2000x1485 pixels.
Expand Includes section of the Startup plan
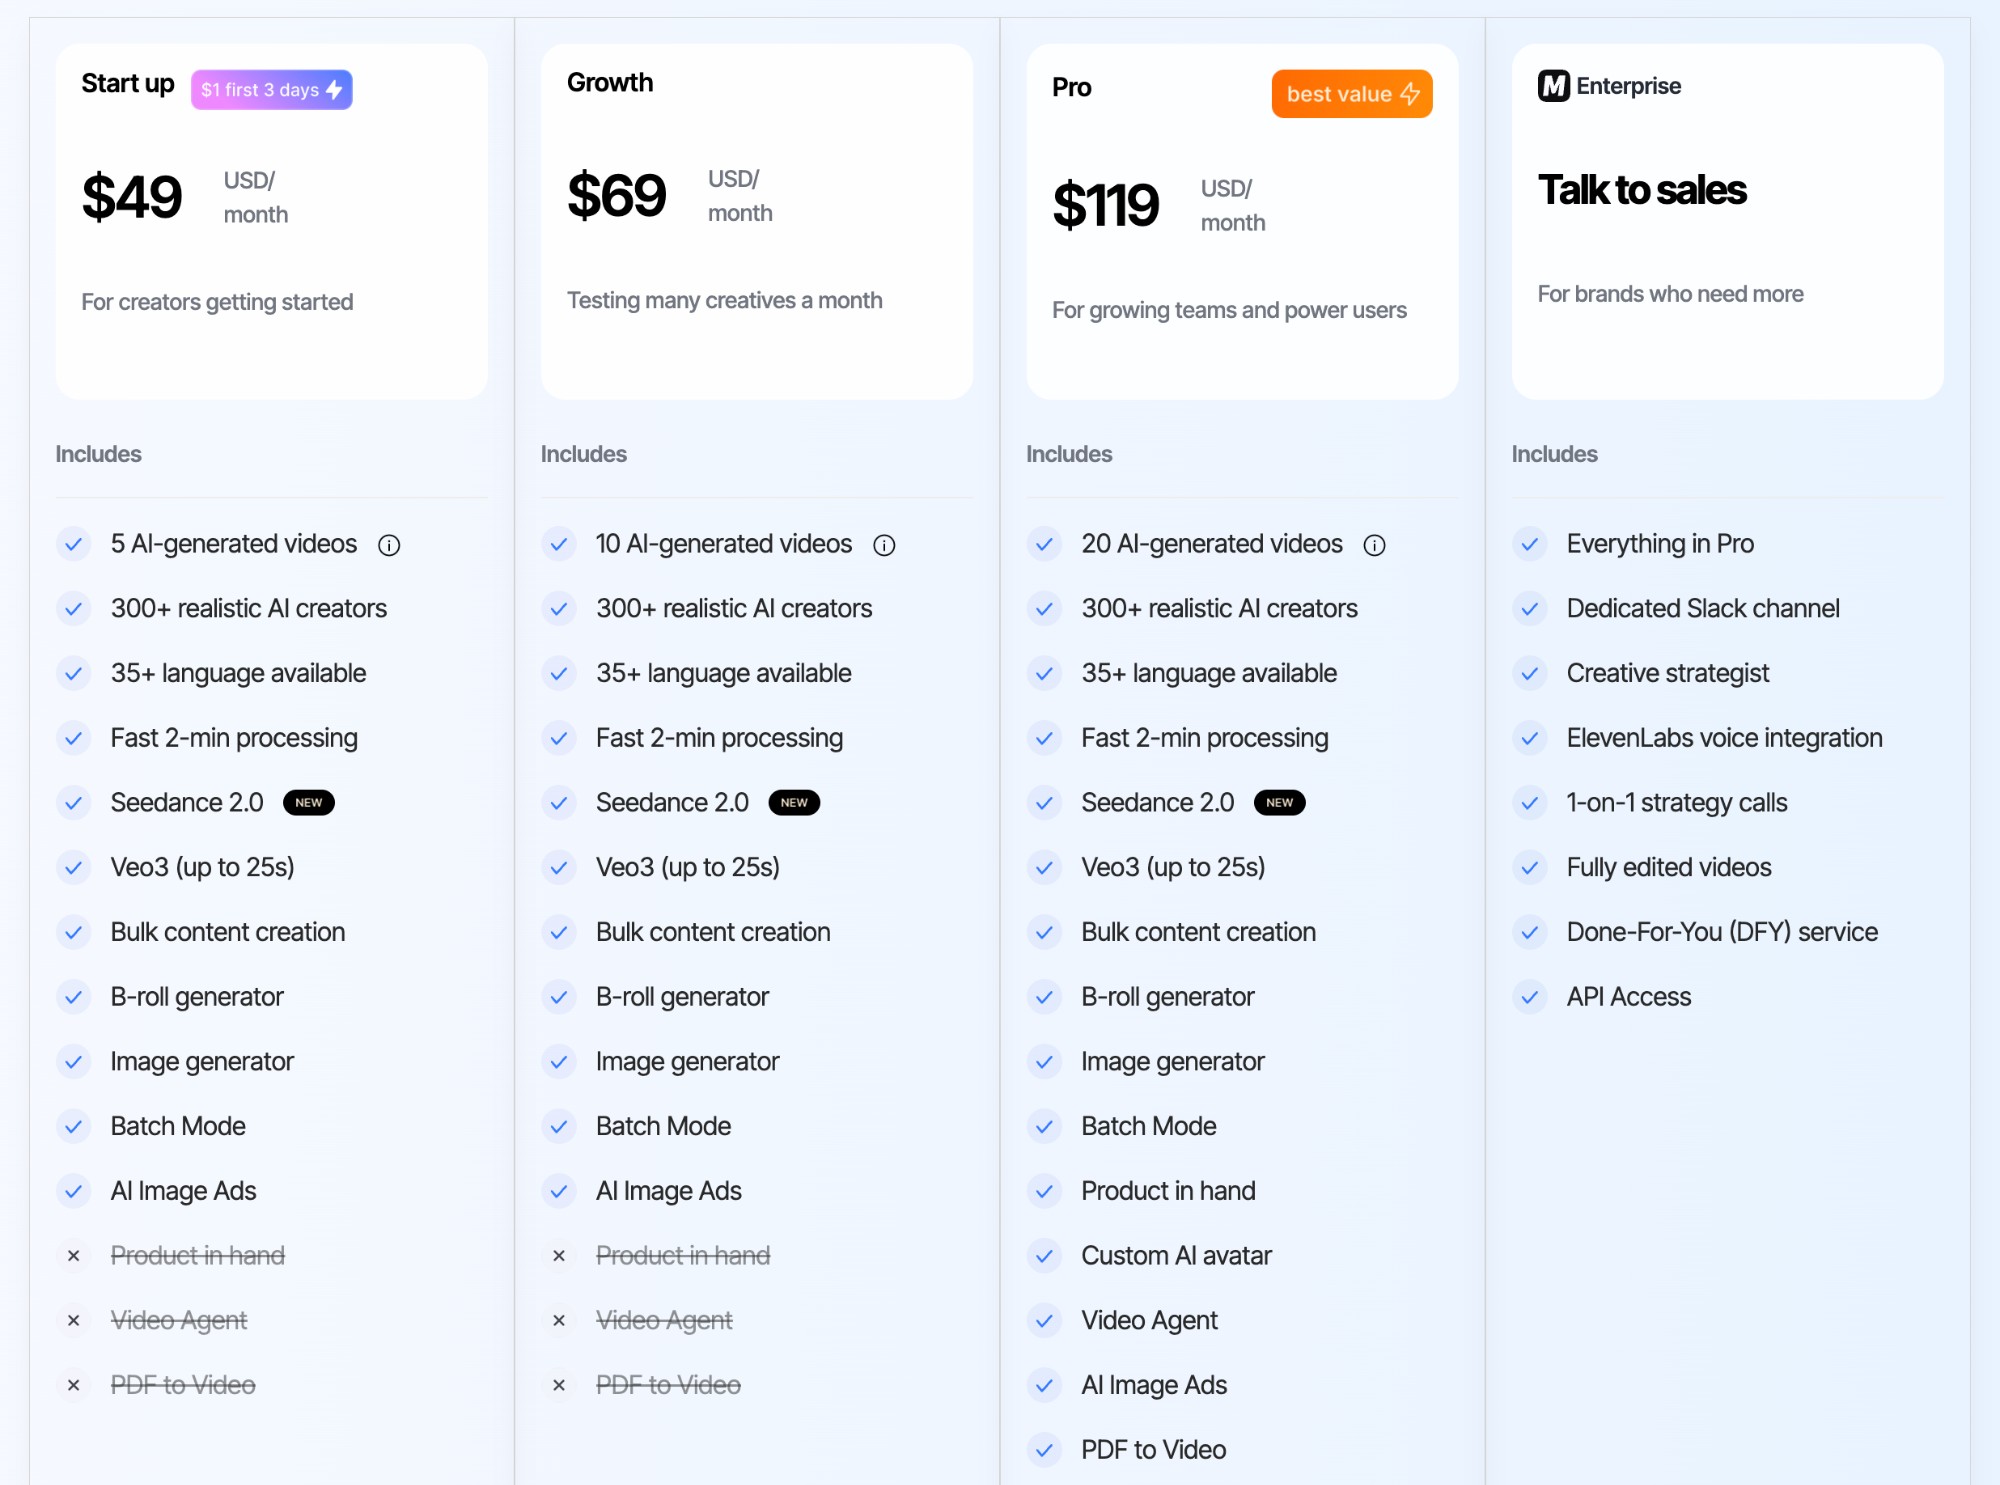98,454
